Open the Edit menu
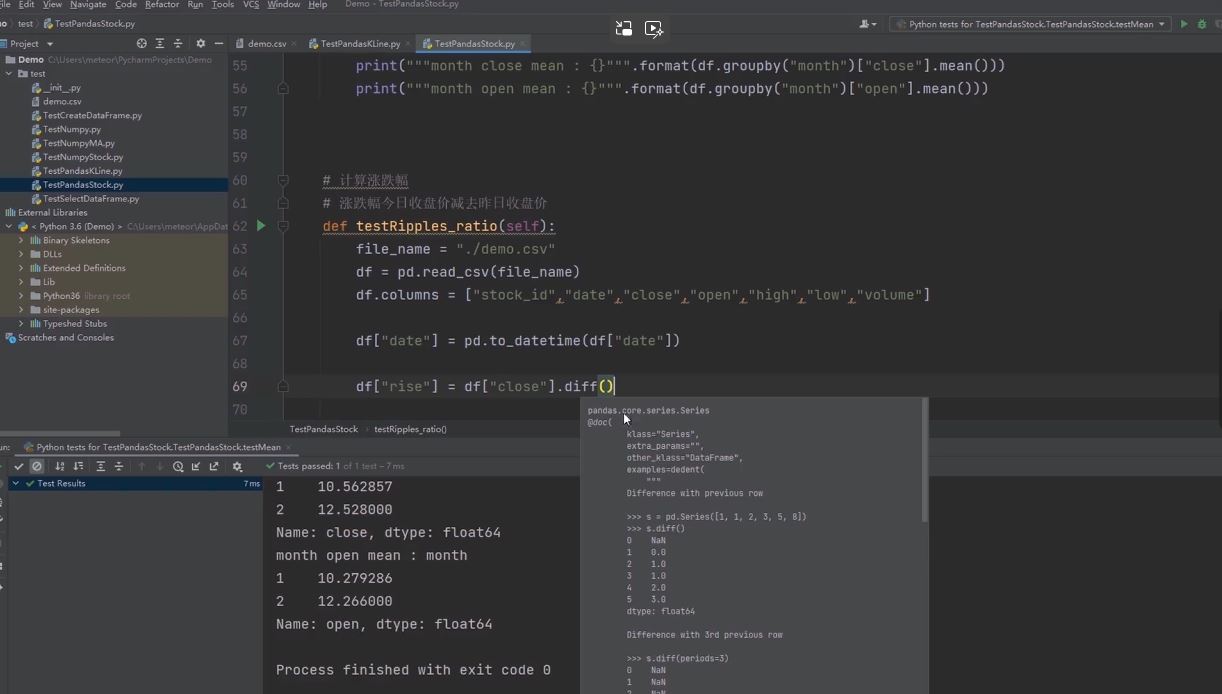Screen dimensions: 1222x694 26,5
